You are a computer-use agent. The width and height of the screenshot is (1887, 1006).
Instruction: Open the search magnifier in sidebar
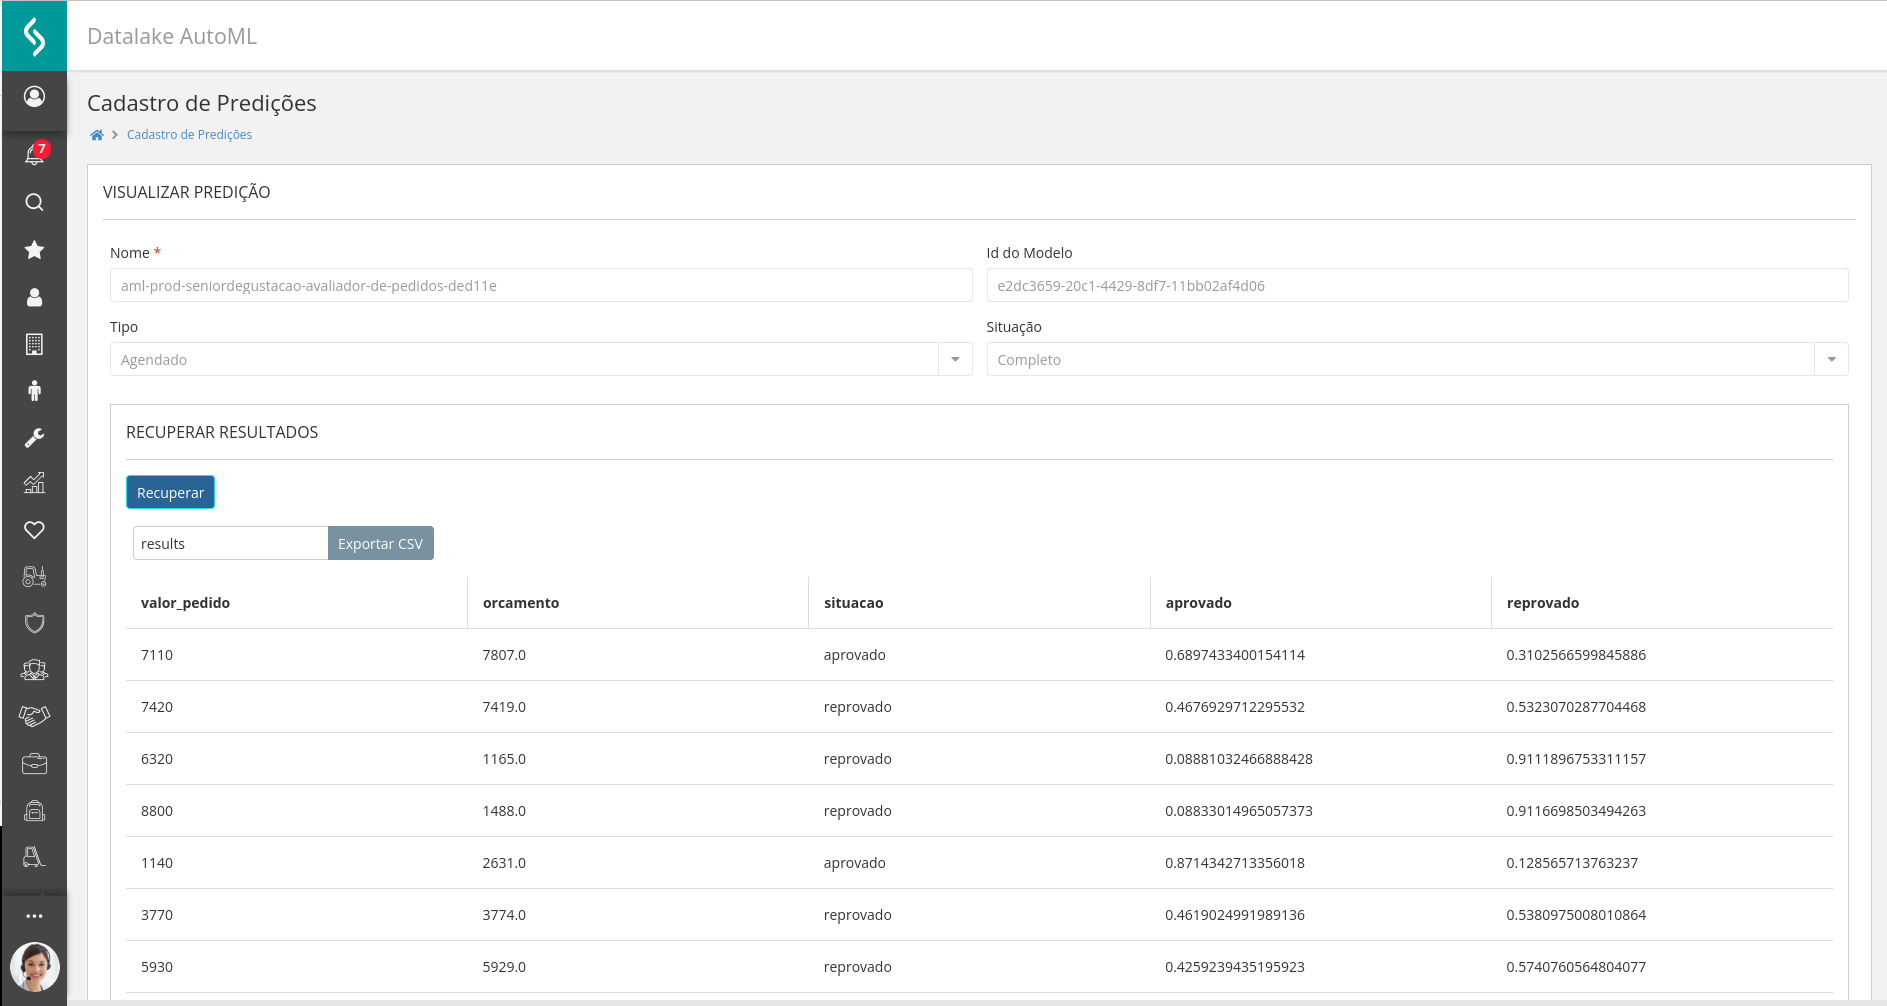tap(34, 202)
